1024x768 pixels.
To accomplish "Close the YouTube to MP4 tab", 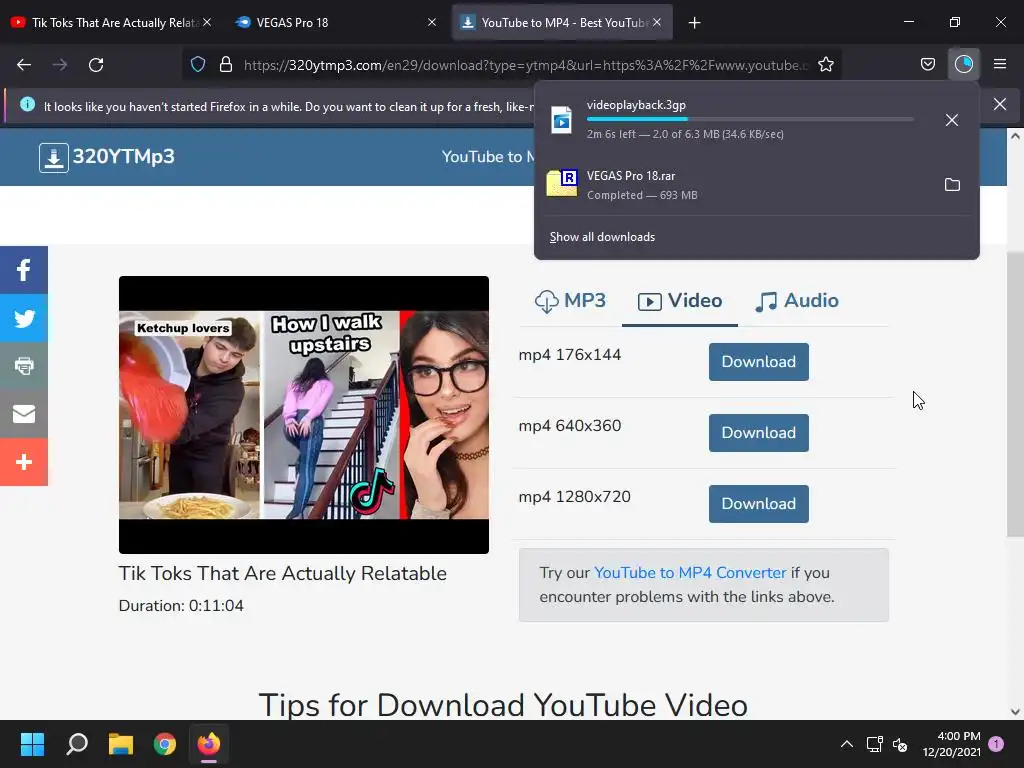I will click(657, 22).
